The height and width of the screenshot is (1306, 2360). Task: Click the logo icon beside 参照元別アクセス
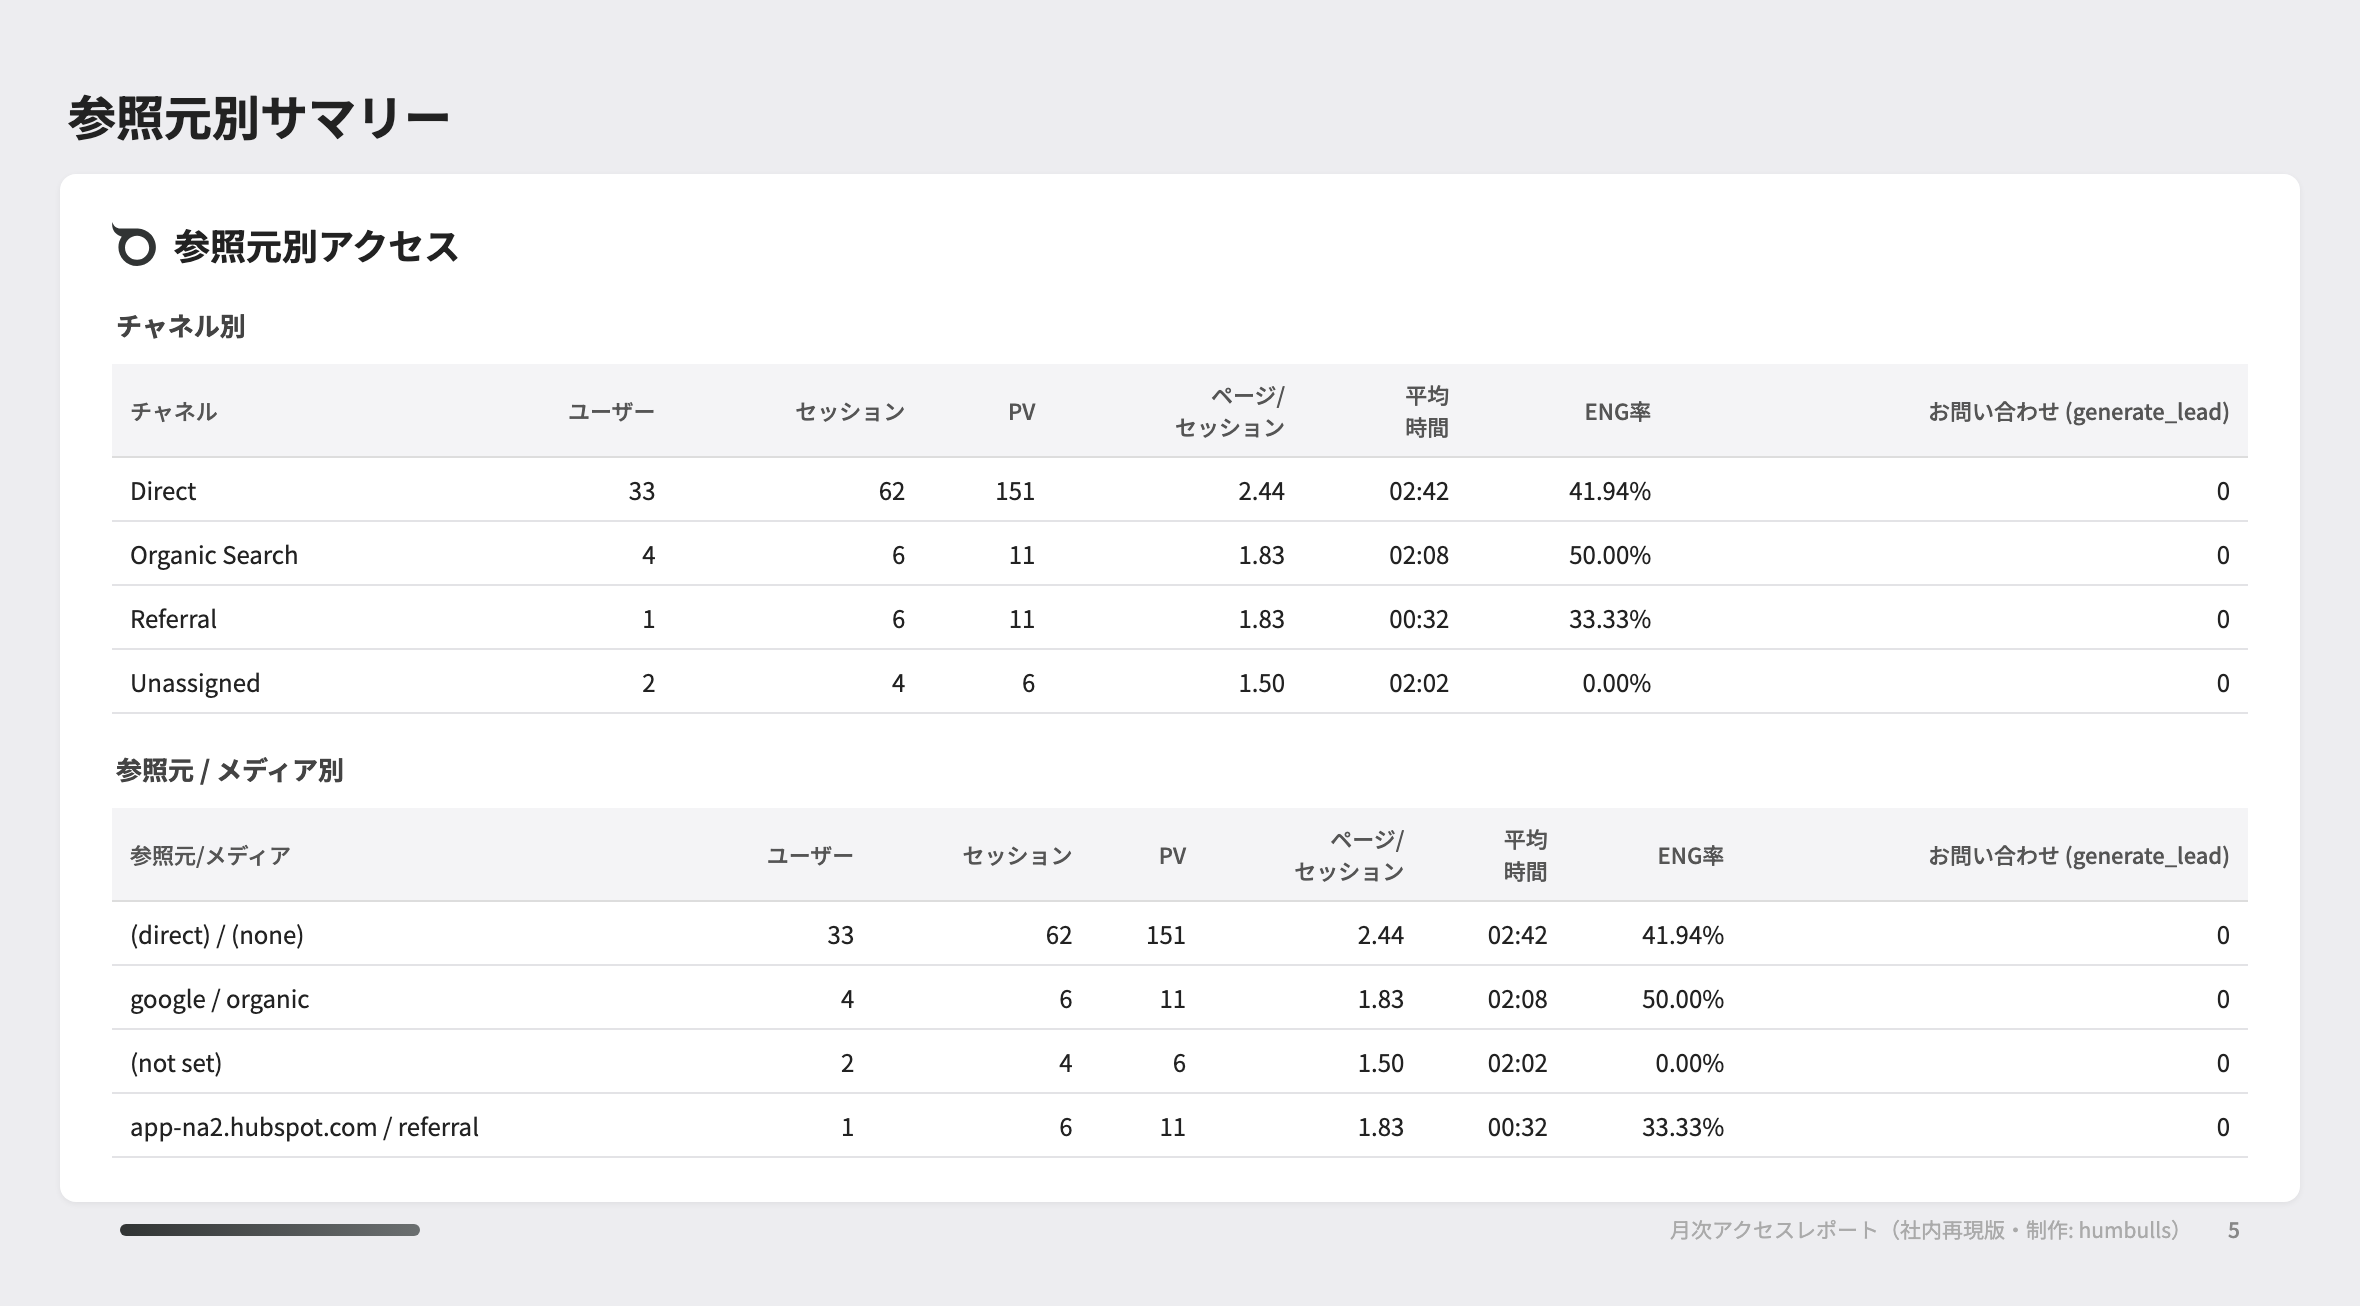coord(134,245)
